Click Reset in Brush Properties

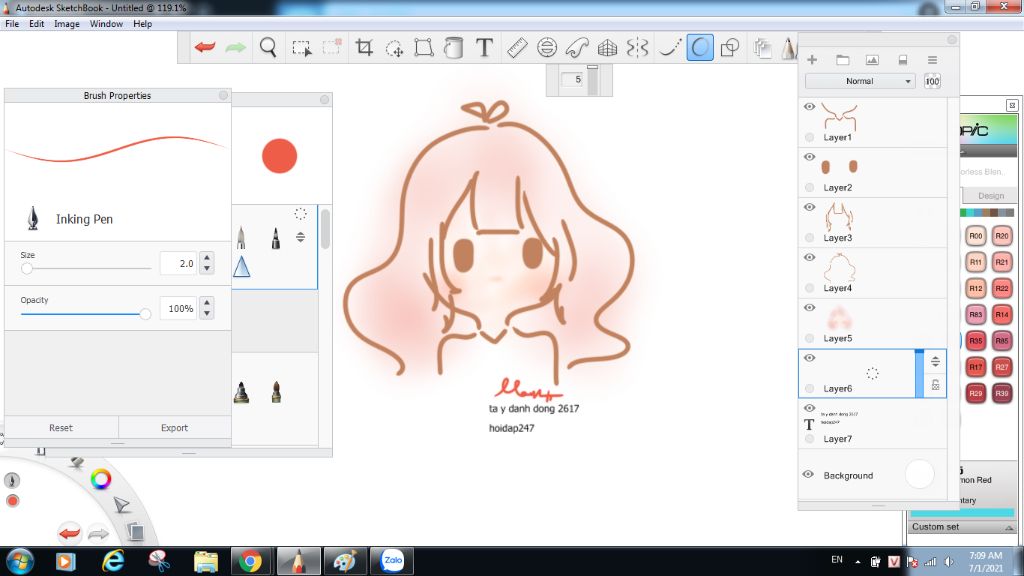[61, 428]
